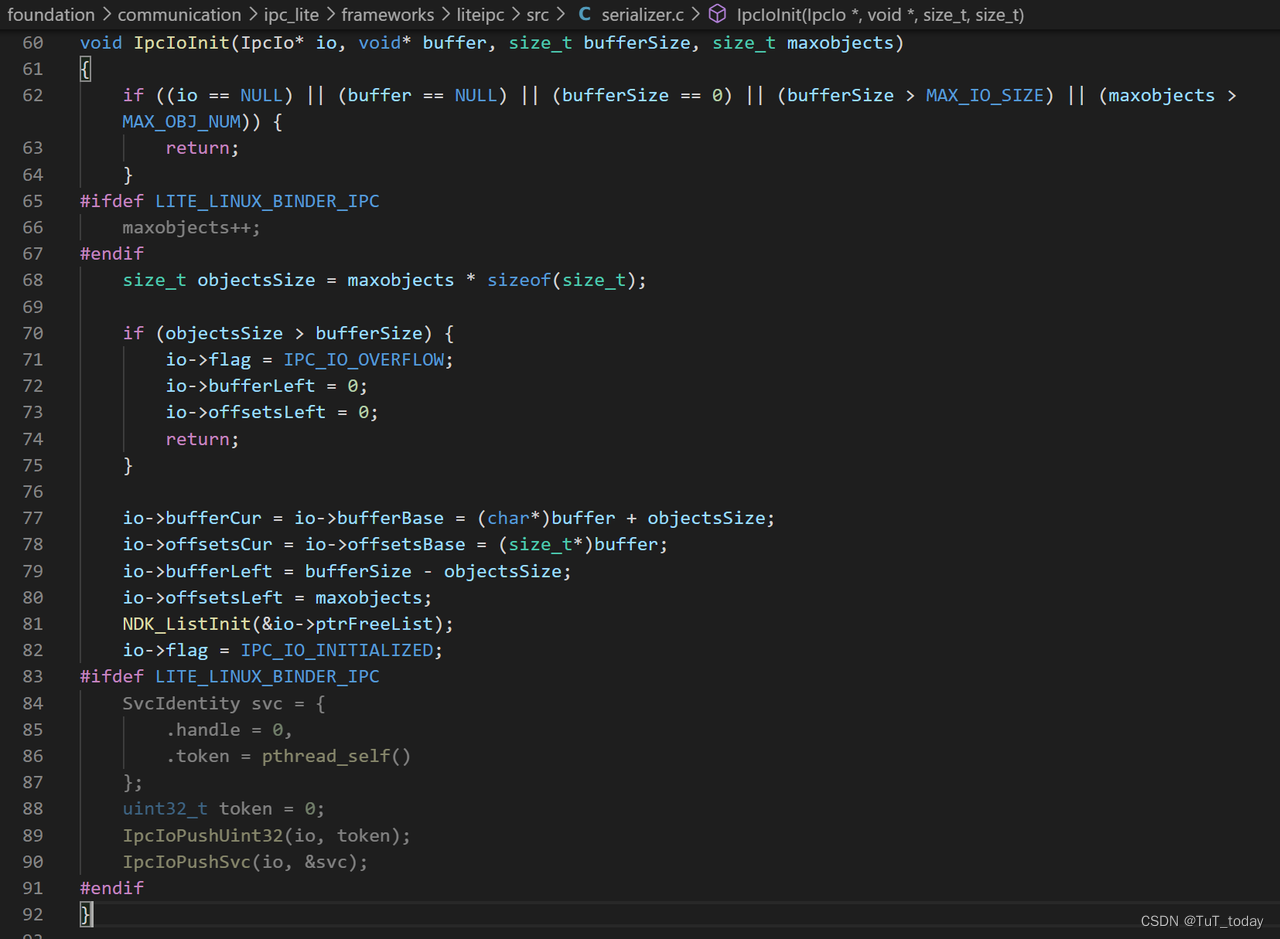The width and height of the screenshot is (1280, 939).
Task: Select ipc_lite in the breadcrumb path
Action: coord(291,15)
